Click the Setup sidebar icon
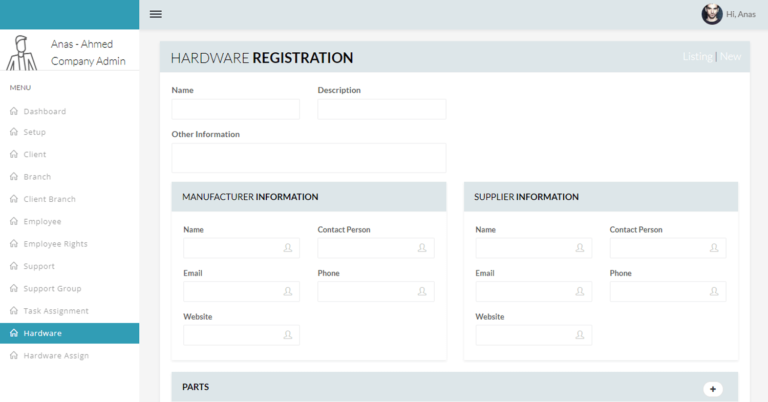 pyautogui.click(x=14, y=132)
